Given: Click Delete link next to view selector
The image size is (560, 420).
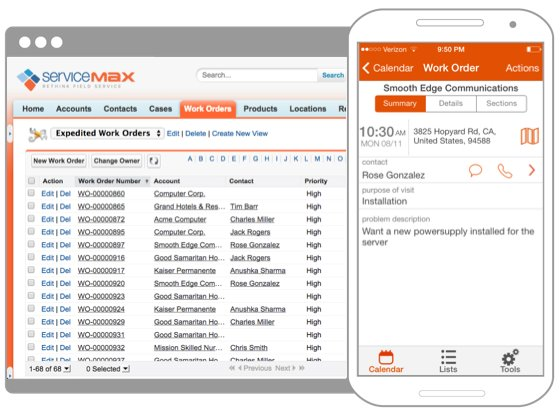Looking at the screenshot, I should pyautogui.click(x=195, y=134).
